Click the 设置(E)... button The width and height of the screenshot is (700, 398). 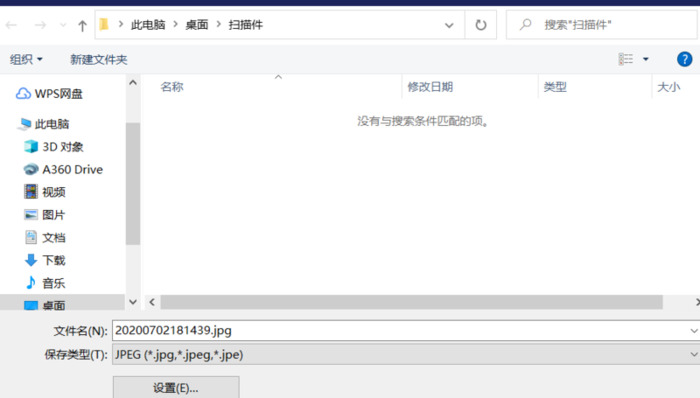coord(176,387)
